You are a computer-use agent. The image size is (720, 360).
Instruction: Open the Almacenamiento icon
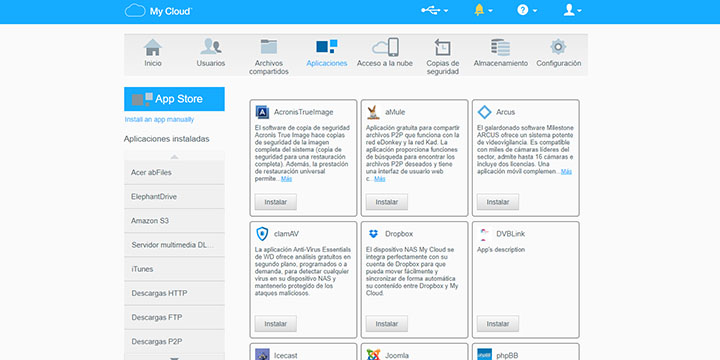pyautogui.click(x=501, y=47)
